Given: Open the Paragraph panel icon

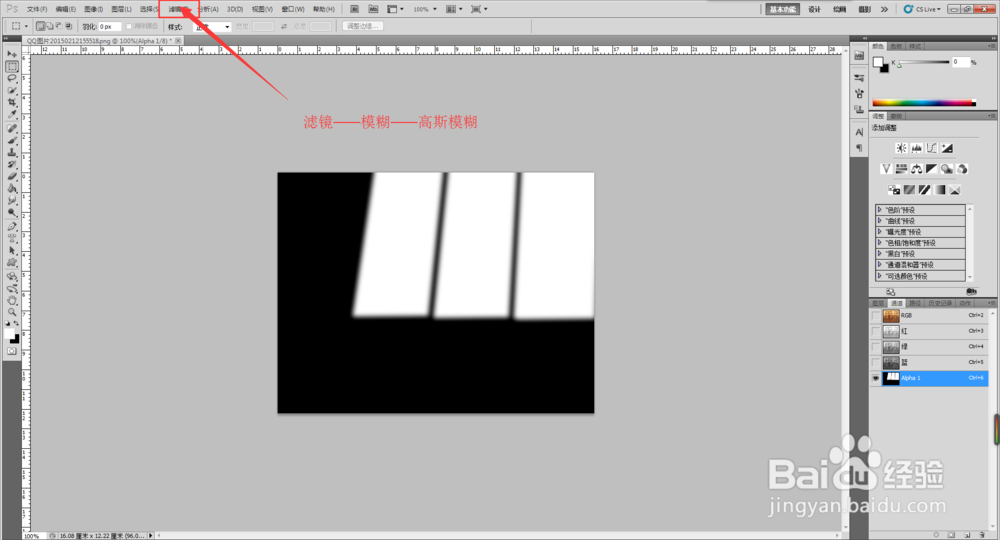Looking at the screenshot, I should (x=859, y=148).
